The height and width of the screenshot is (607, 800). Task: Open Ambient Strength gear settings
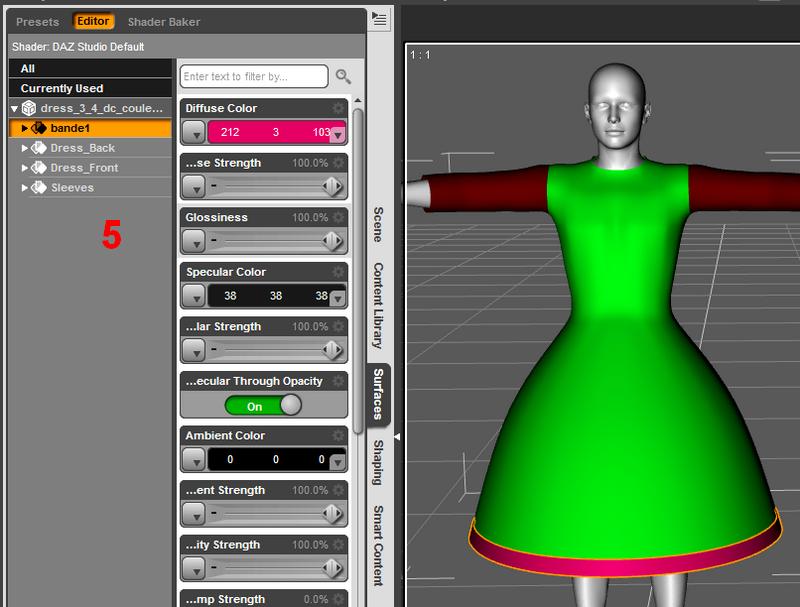tap(338, 490)
